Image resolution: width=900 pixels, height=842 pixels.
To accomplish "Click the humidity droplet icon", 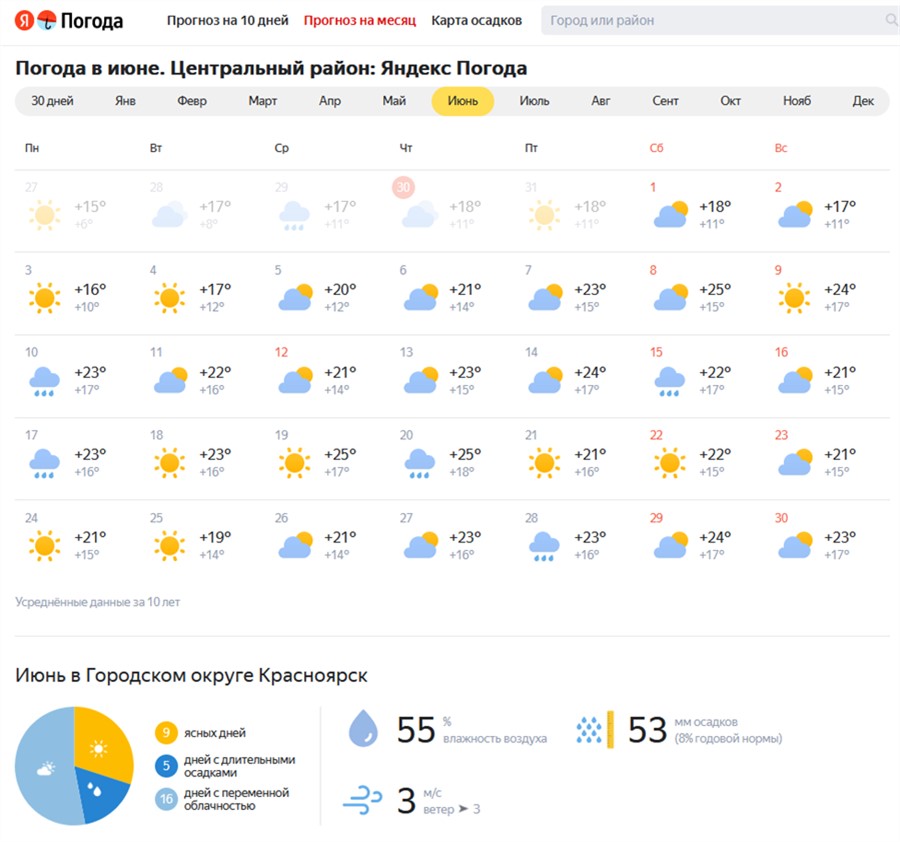I will tap(363, 728).
